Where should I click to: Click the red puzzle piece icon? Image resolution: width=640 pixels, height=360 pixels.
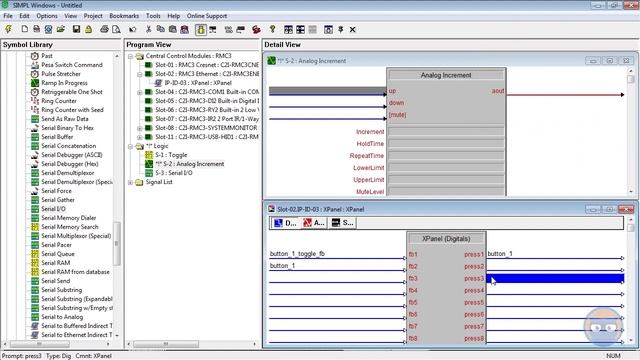pos(256,29)
